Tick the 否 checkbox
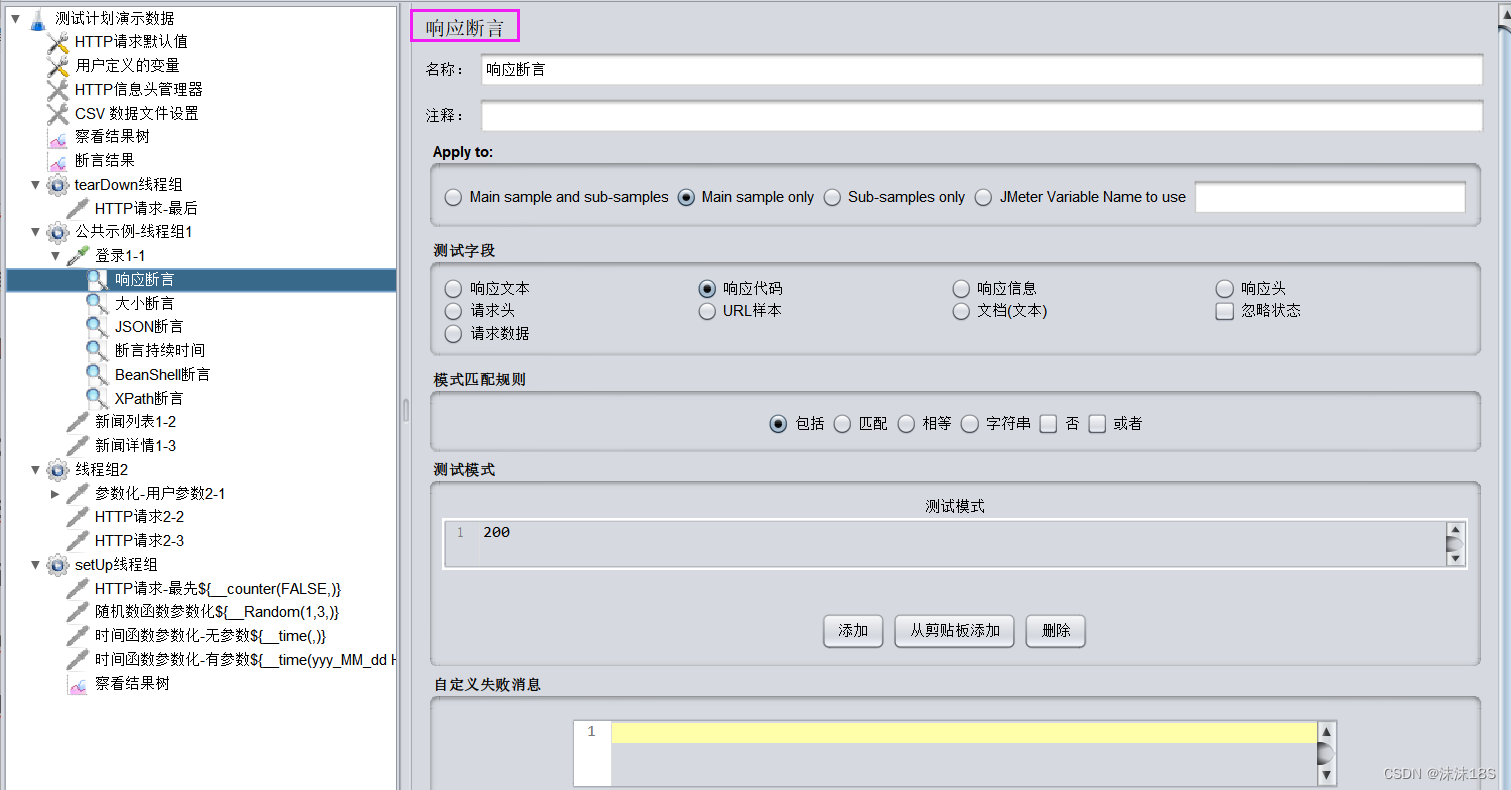The image size is (1511, 790). 1048,424
